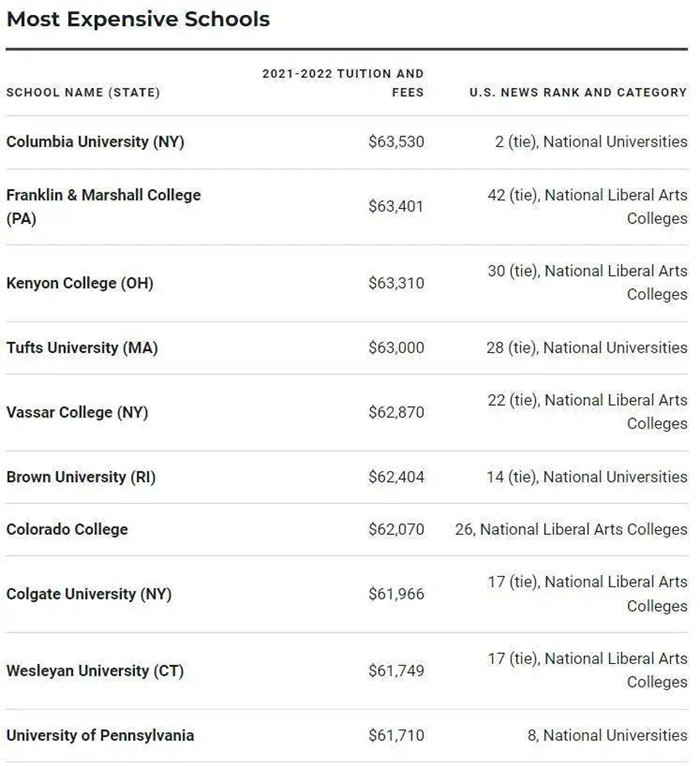Select Colgate University (NY) in table
This screenshot has width=700, height=766.
(x=89, y=594)
